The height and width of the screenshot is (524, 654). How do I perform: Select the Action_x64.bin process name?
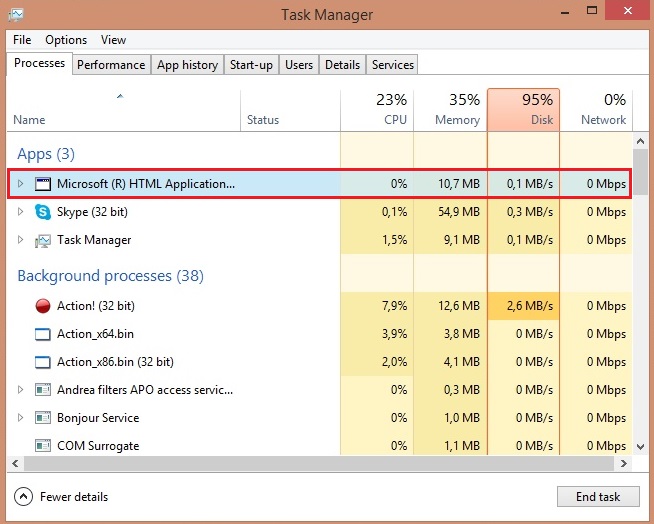pos(95,334)
